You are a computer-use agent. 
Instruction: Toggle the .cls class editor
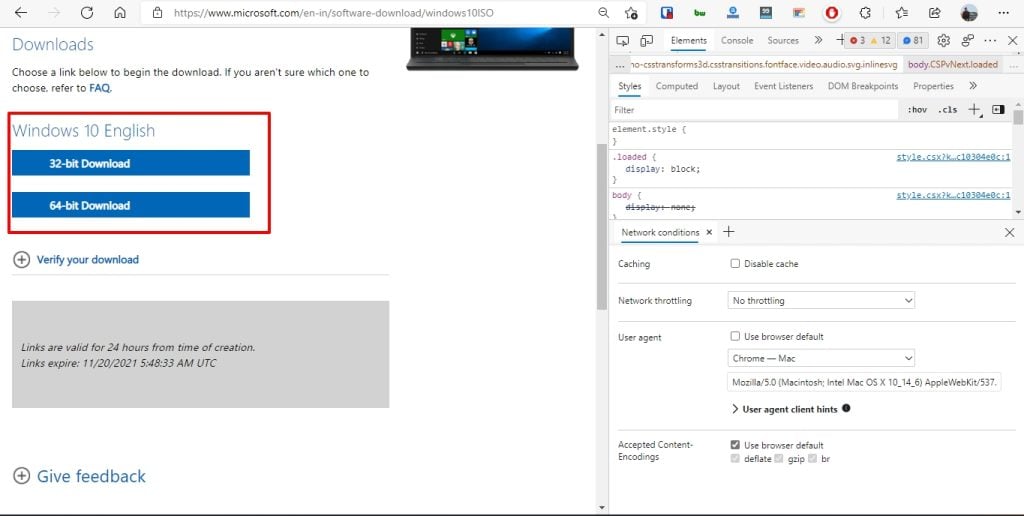(948, 110)
